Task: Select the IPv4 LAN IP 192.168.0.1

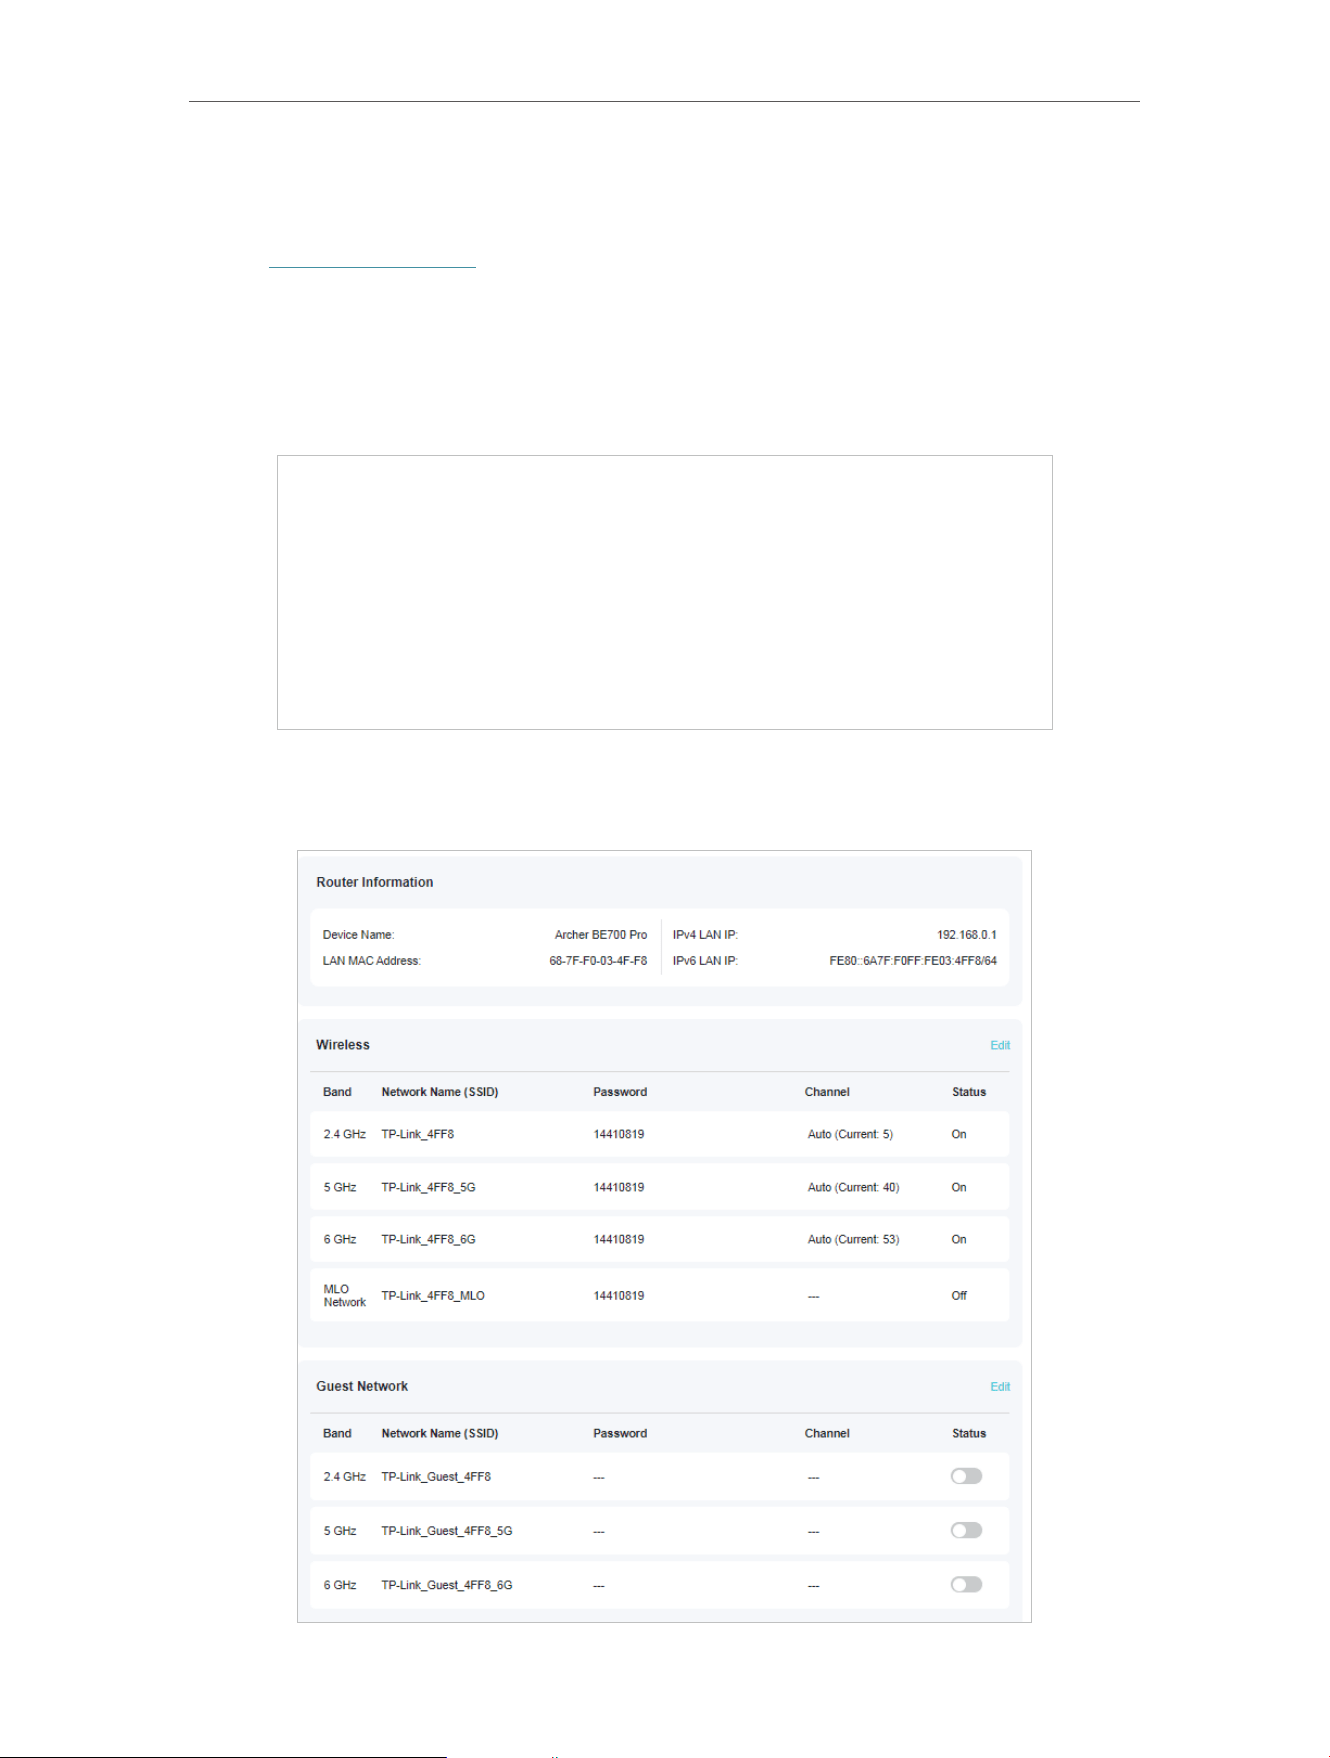Action: [x=966, y=935]
